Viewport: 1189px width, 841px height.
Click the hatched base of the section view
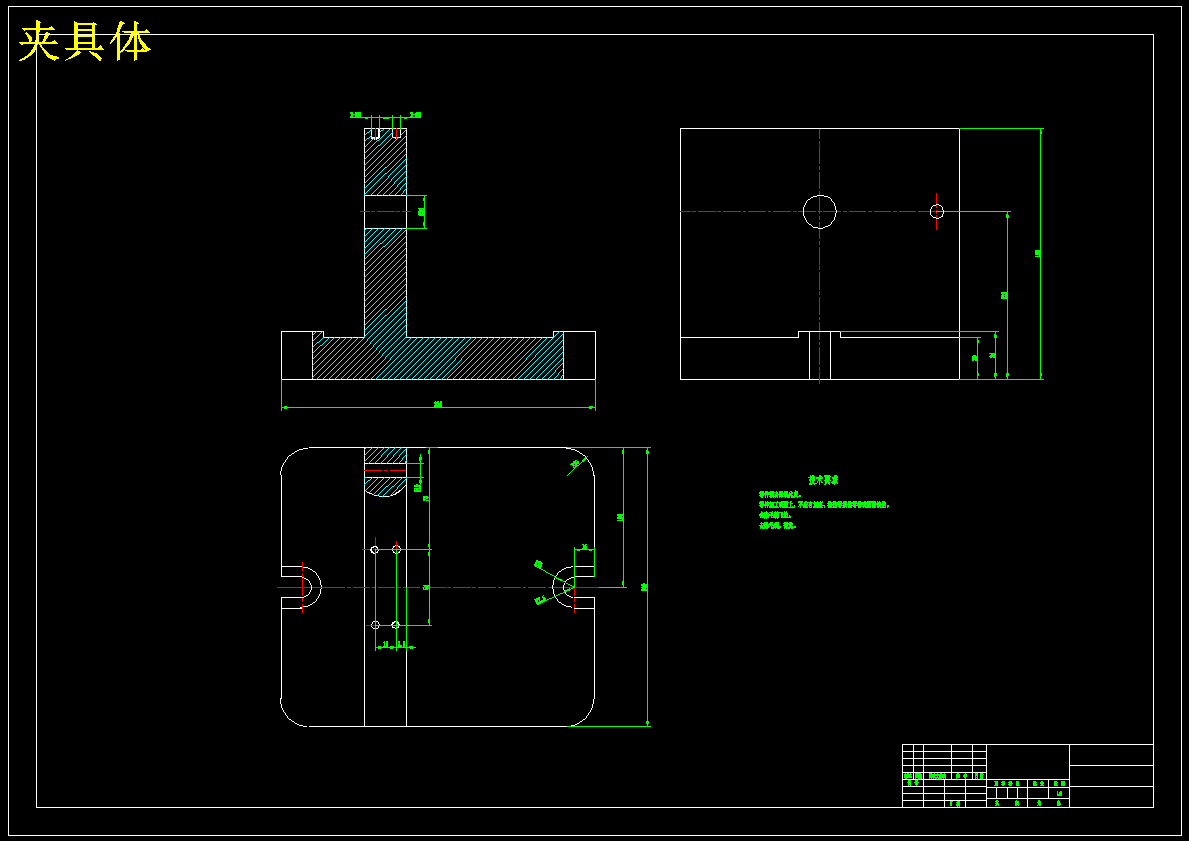pos(438,359)
